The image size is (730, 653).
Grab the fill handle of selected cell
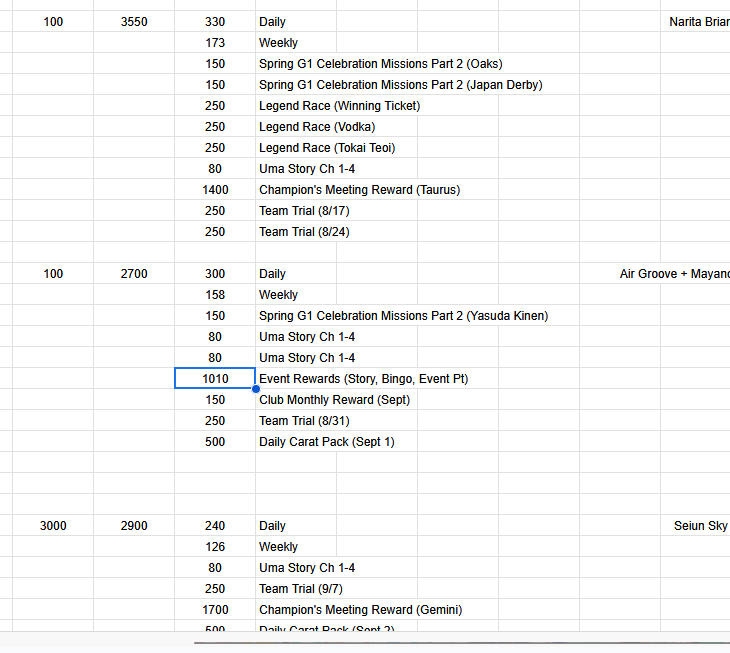coord(256,389)
